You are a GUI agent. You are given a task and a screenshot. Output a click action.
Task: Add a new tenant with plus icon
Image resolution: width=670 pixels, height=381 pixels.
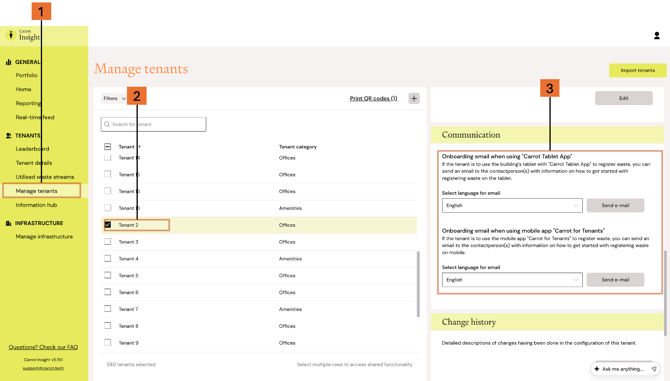click(x=414, y=99)
